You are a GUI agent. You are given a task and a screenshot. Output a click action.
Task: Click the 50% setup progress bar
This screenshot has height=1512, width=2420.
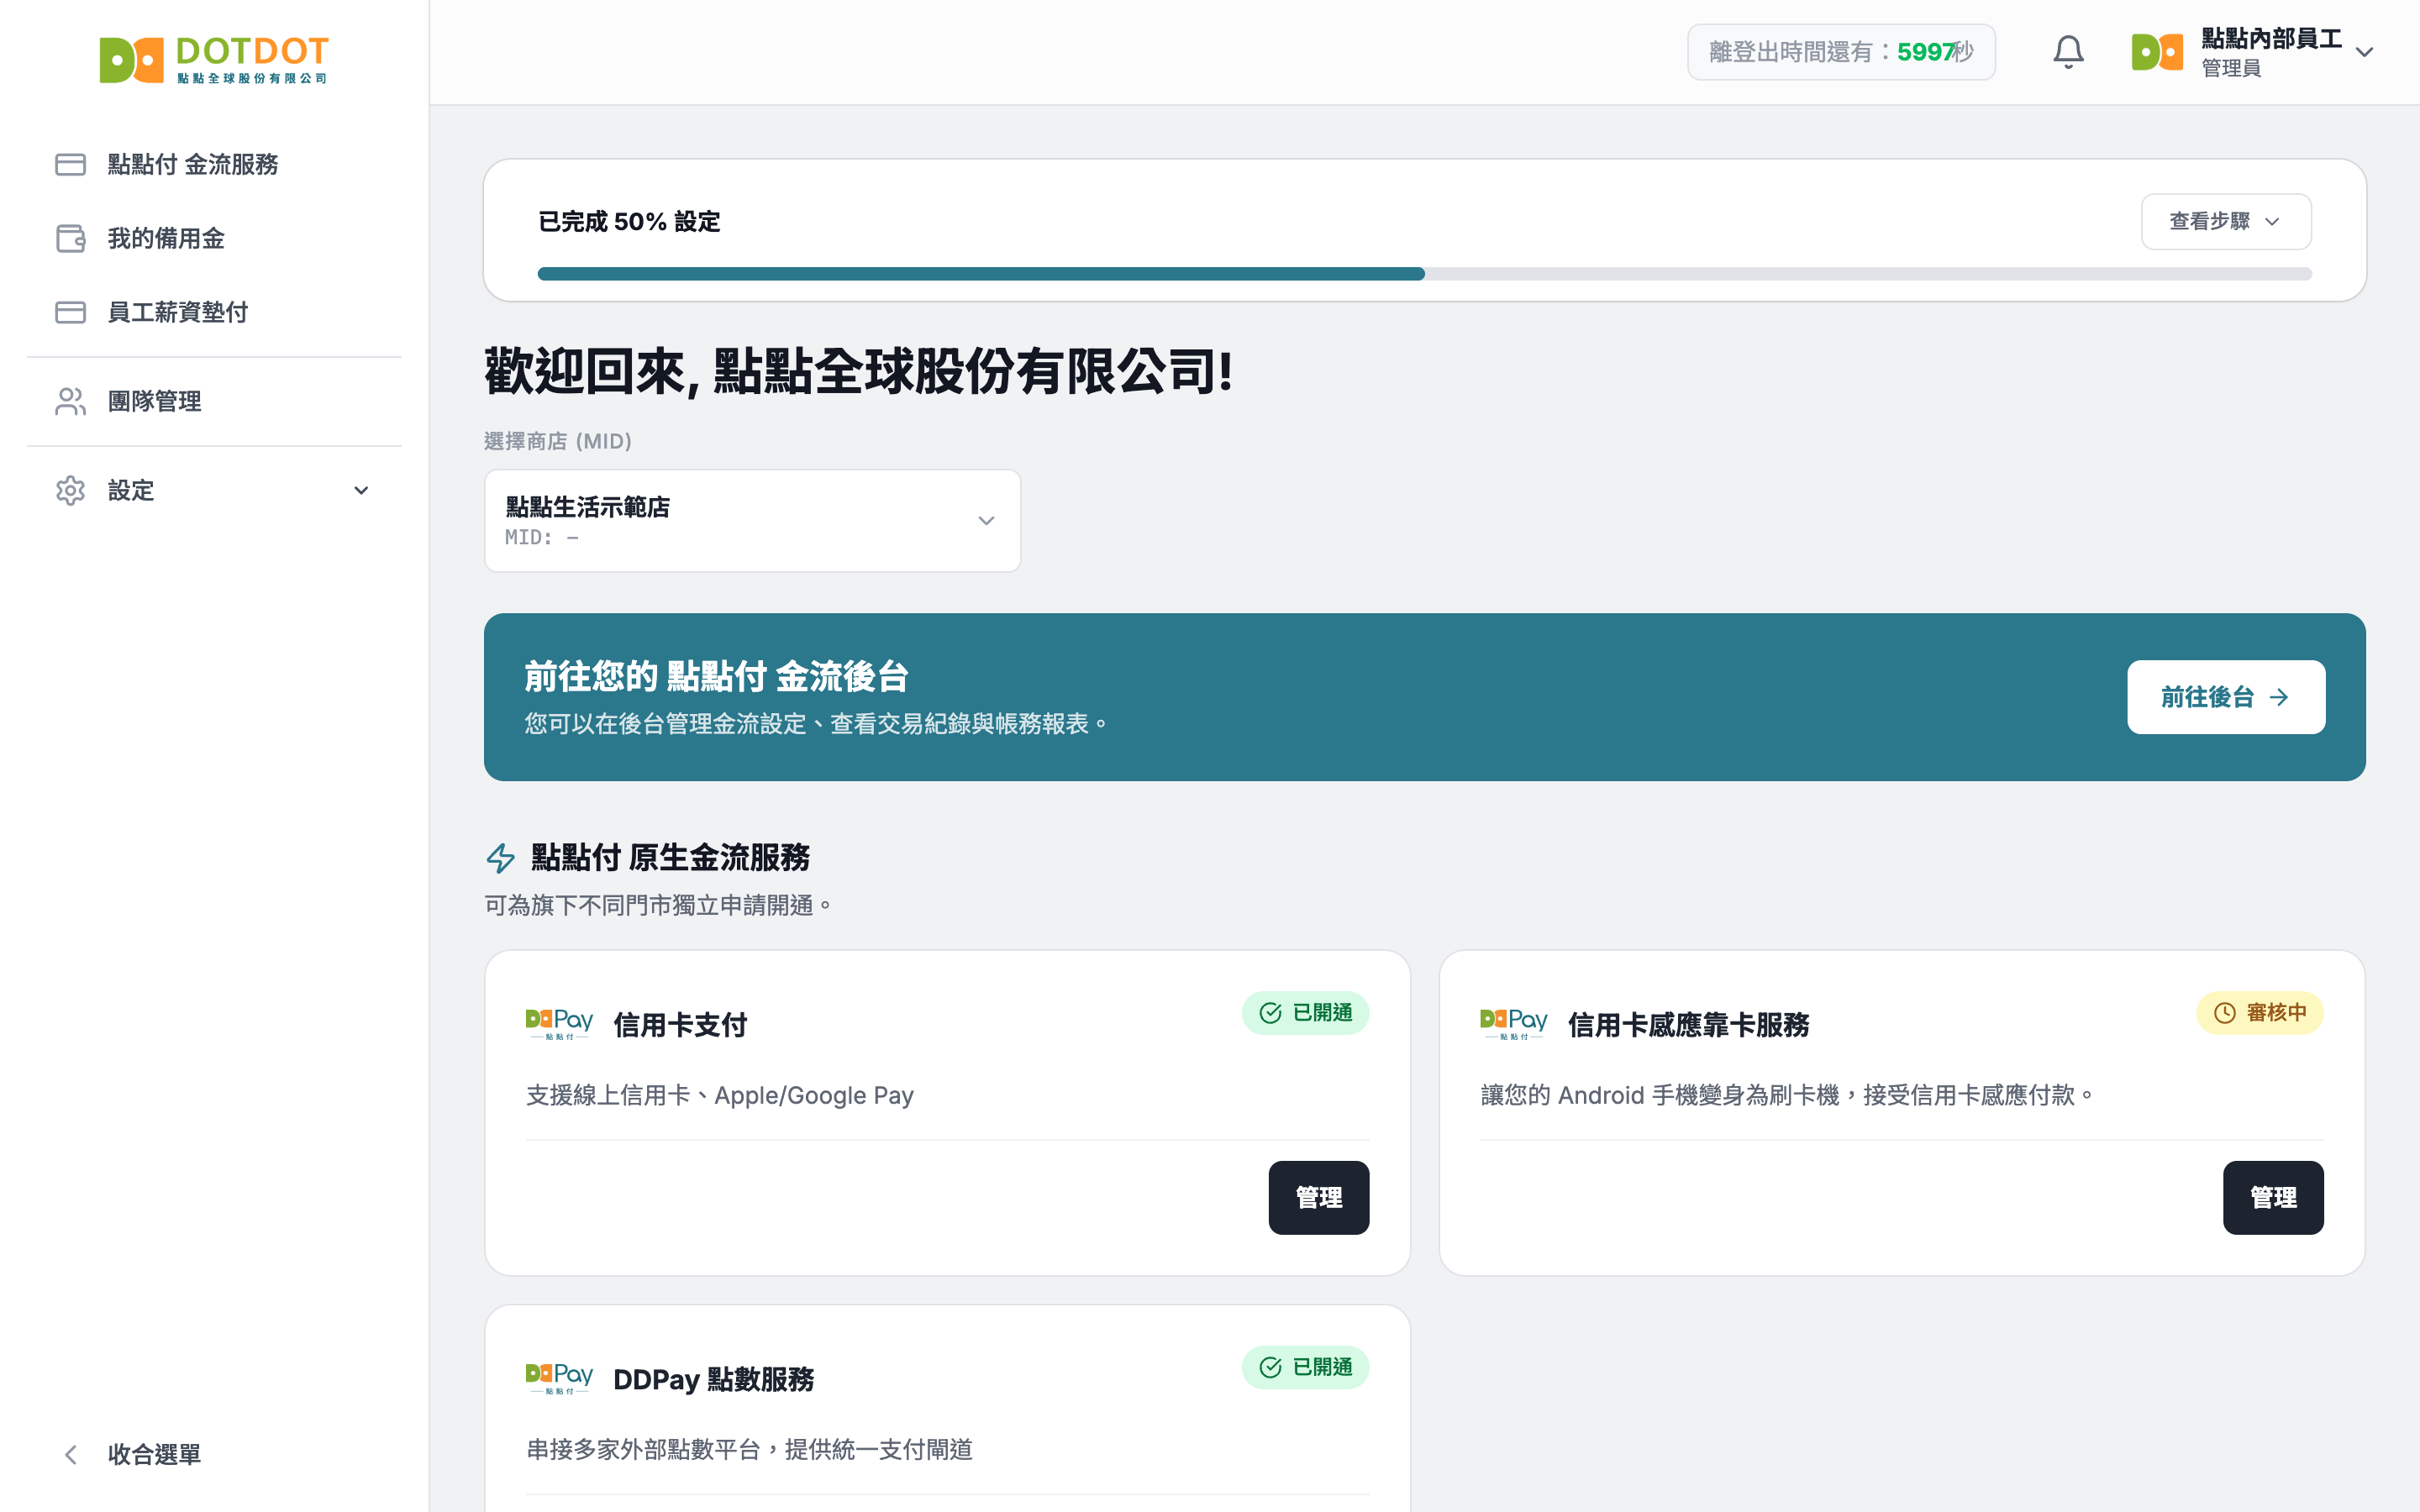click(x=1424, y=274)
